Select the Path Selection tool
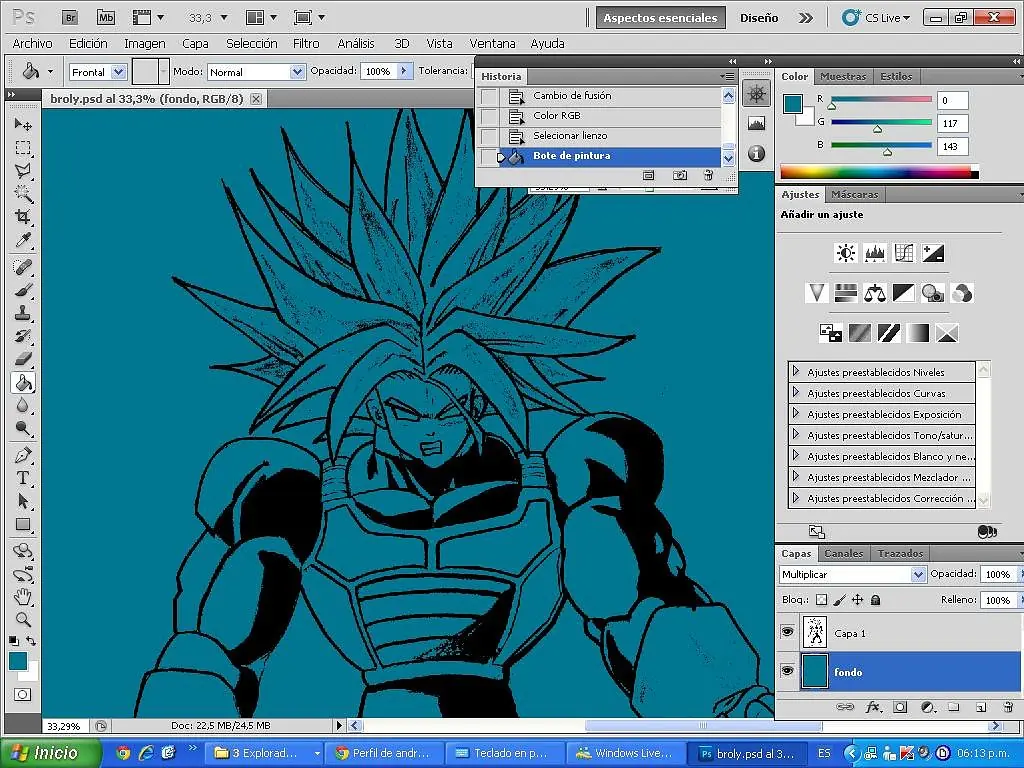The image size is (1024, 768). coord(23,501)
